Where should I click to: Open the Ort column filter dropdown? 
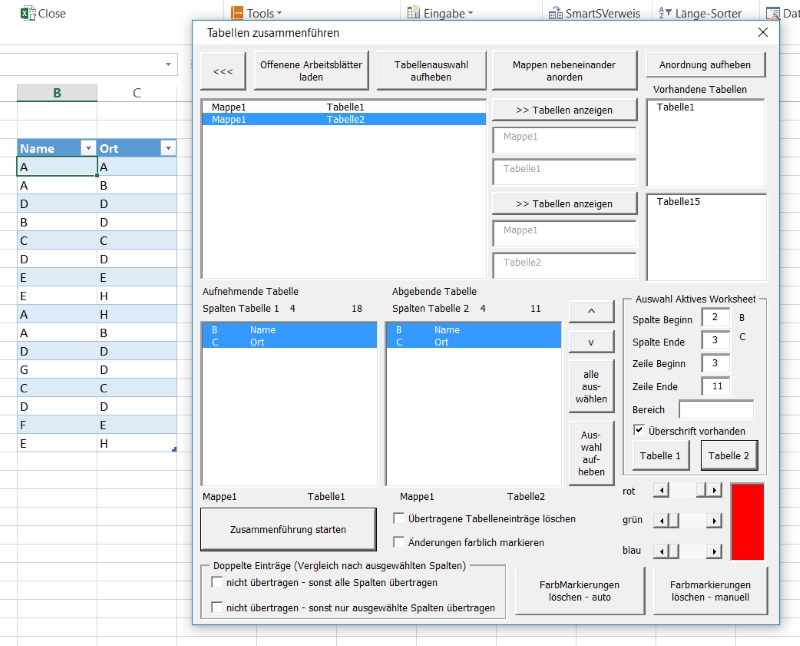(167, 148)
